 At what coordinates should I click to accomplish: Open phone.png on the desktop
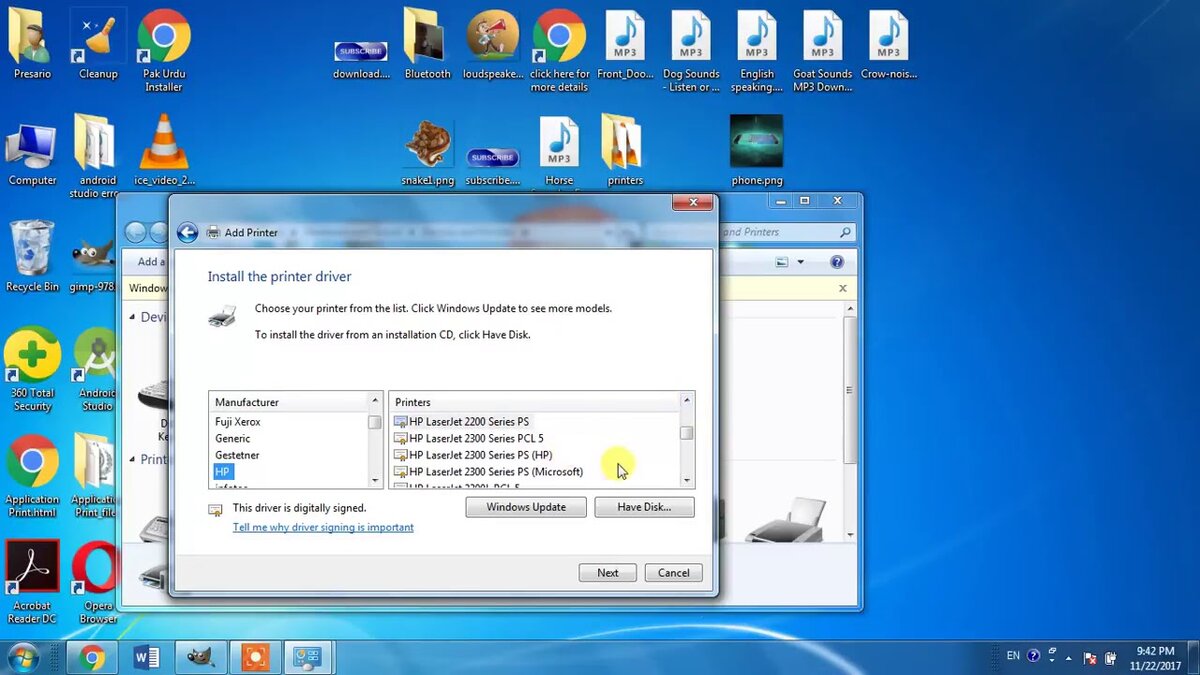757,150
